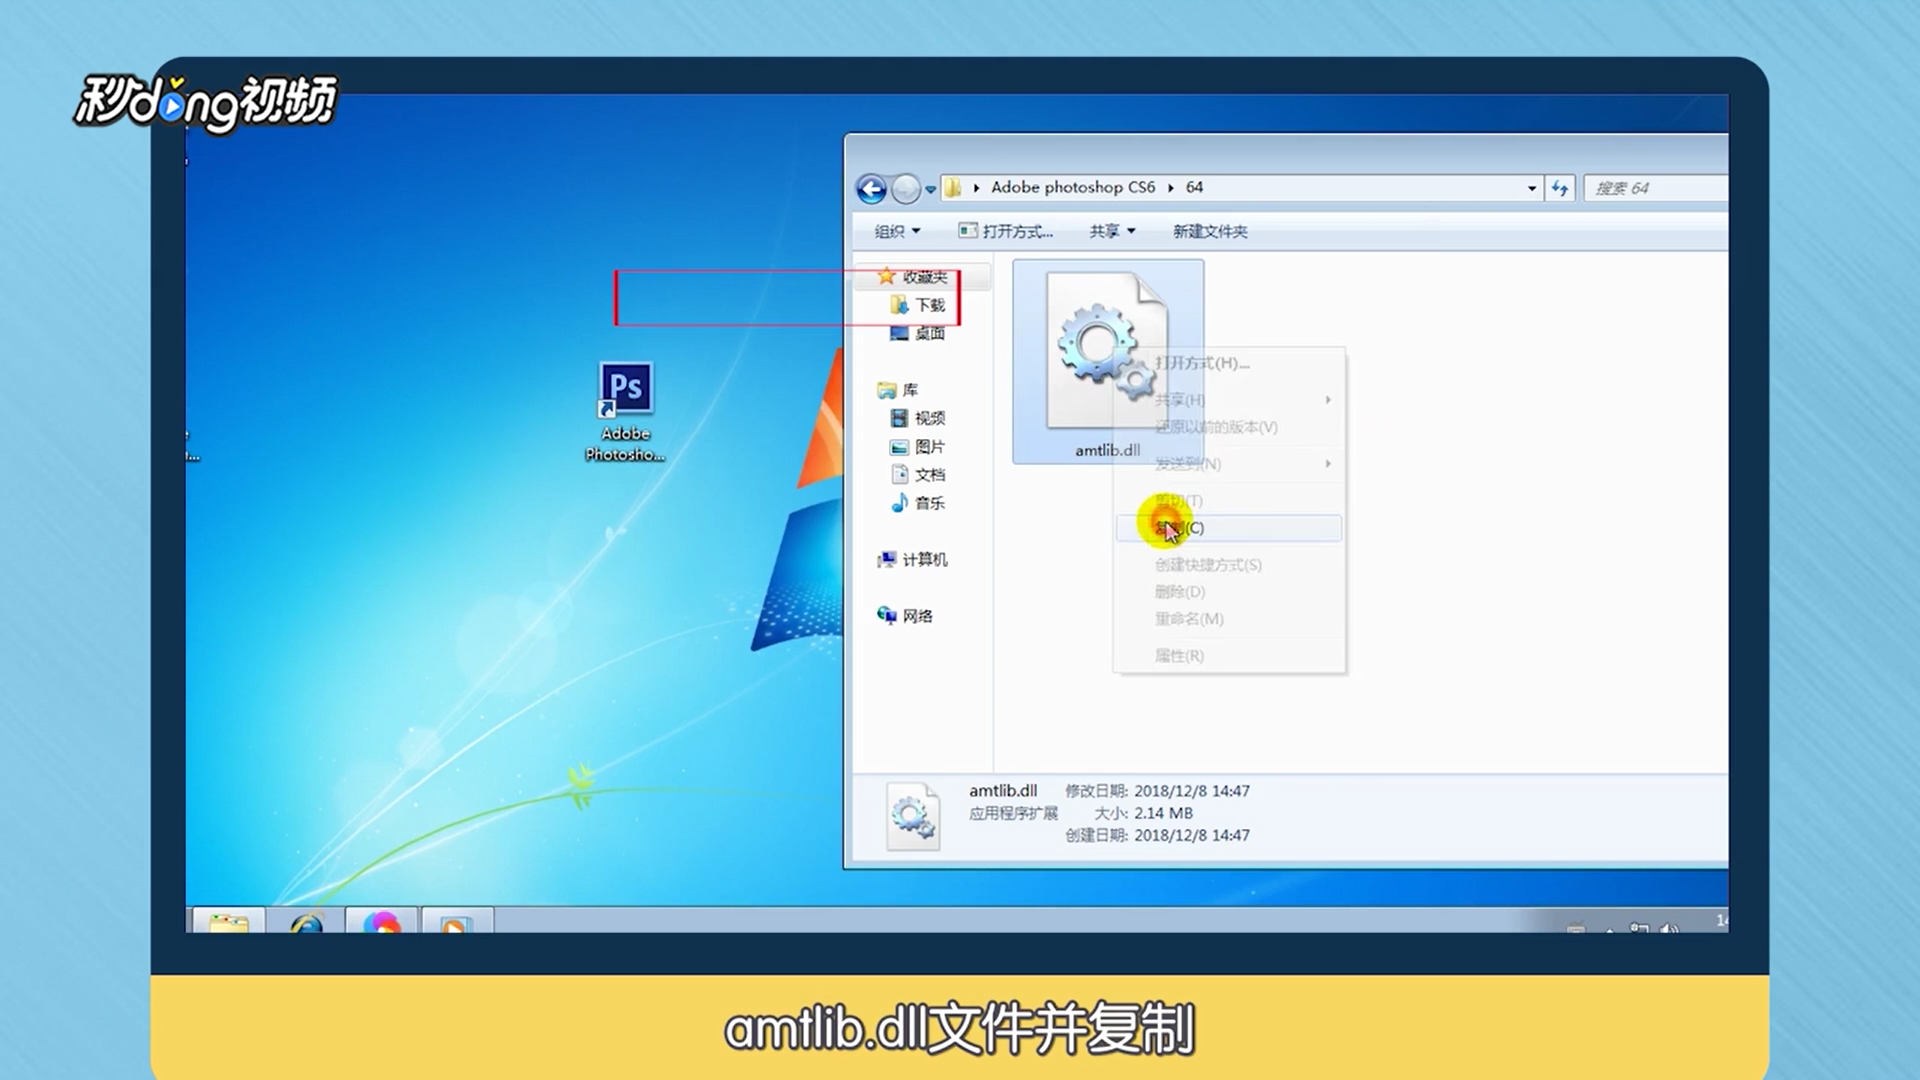Click the 音乐 note icon
1920x1080 pixels.
click(x=899, y=503)
